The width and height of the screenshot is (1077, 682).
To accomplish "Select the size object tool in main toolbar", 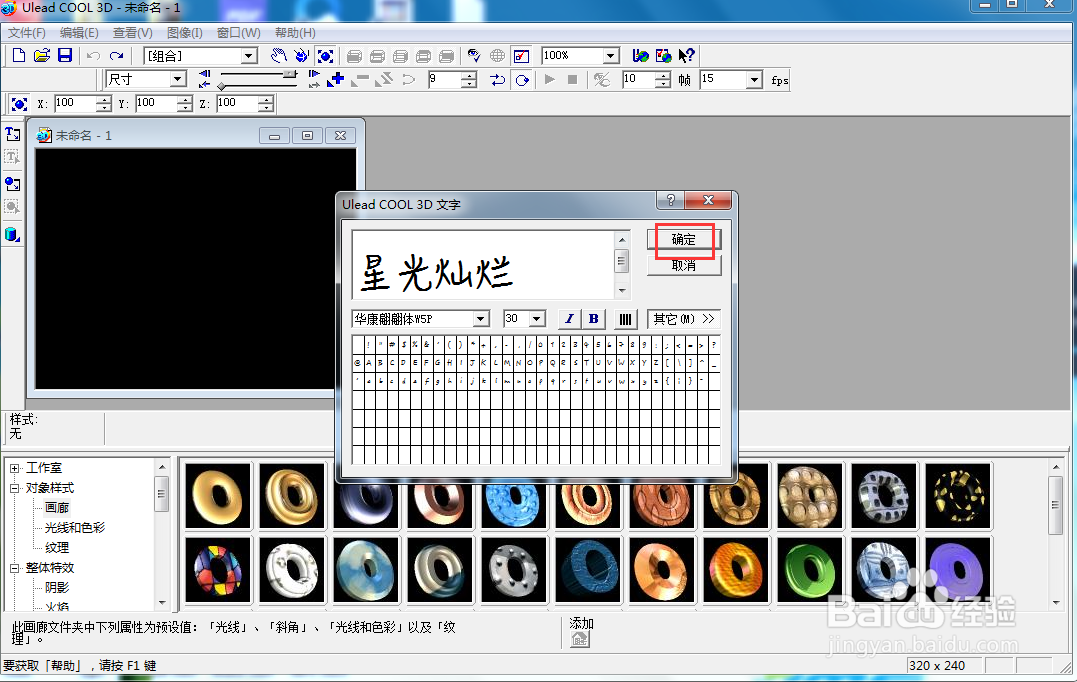I will [x=325, y=56].
